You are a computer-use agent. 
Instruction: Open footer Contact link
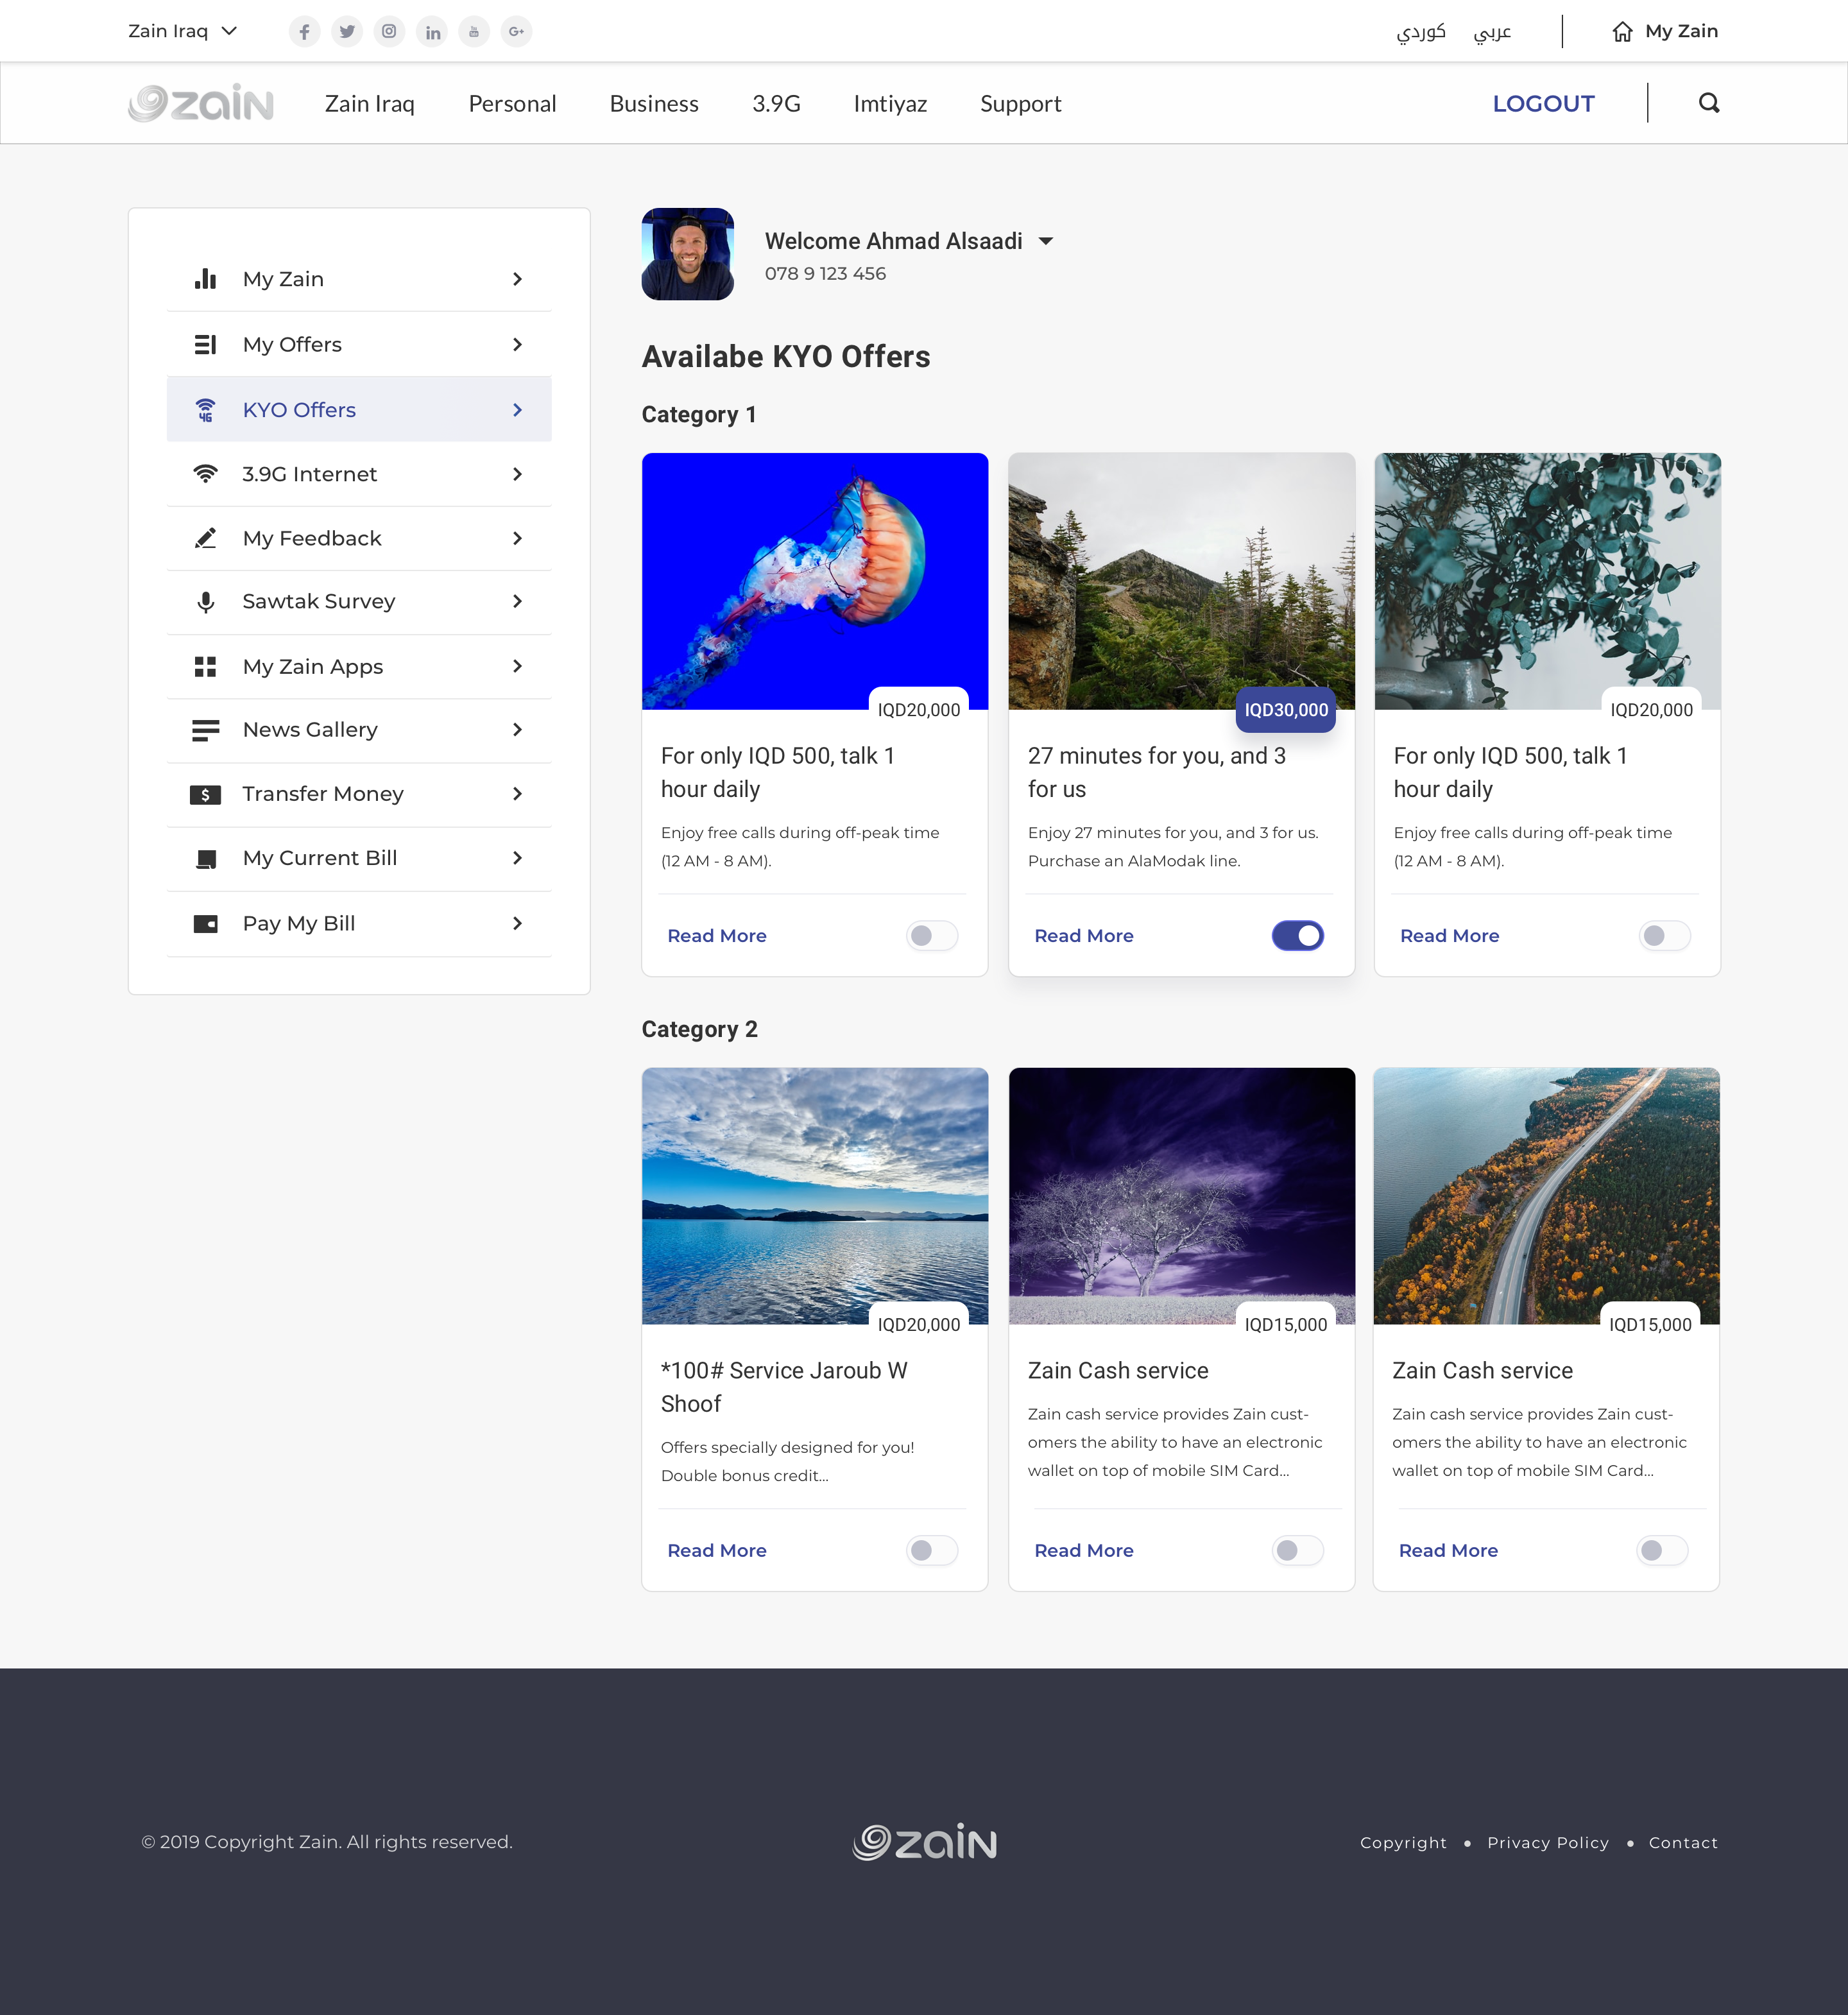(1683, 1843)
